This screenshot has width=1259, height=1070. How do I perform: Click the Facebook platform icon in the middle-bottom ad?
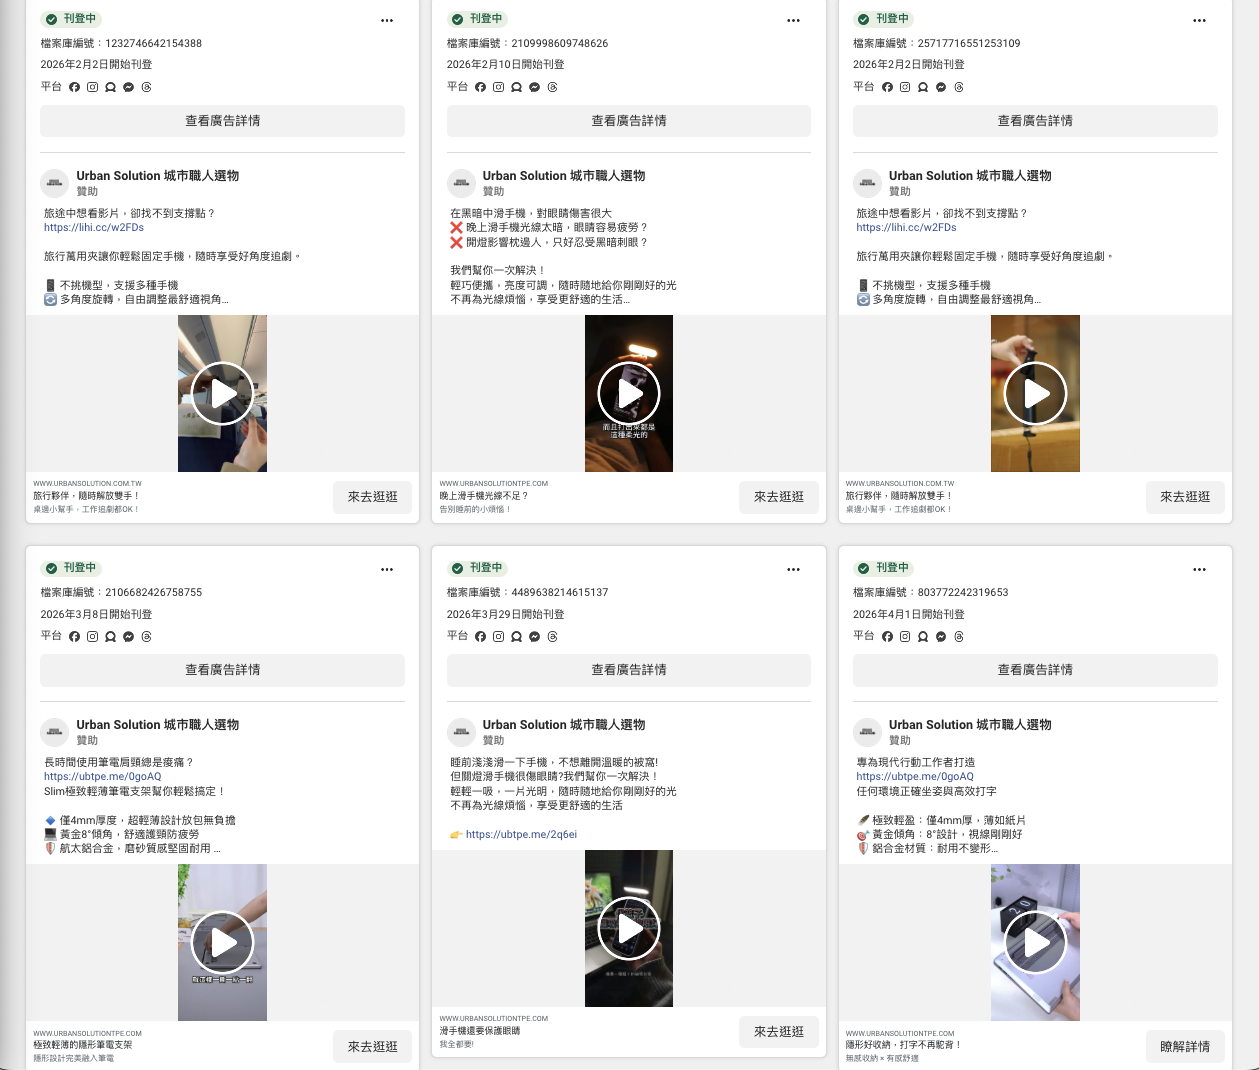tap(481, 636)
